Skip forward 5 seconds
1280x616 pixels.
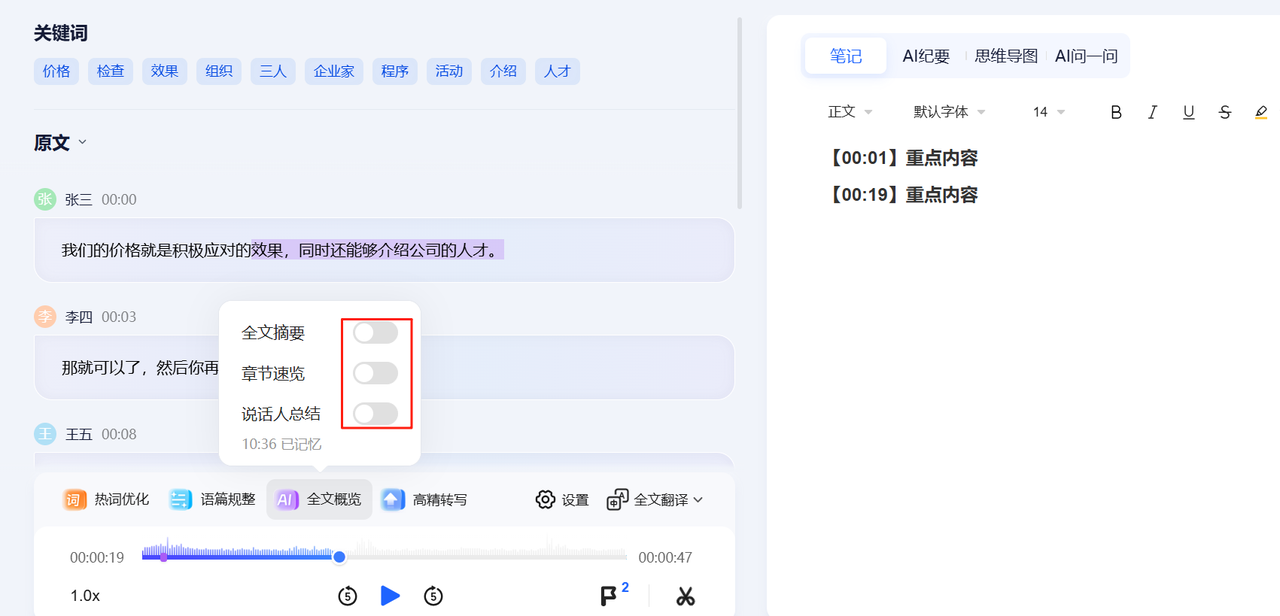[x=433, y=596]
